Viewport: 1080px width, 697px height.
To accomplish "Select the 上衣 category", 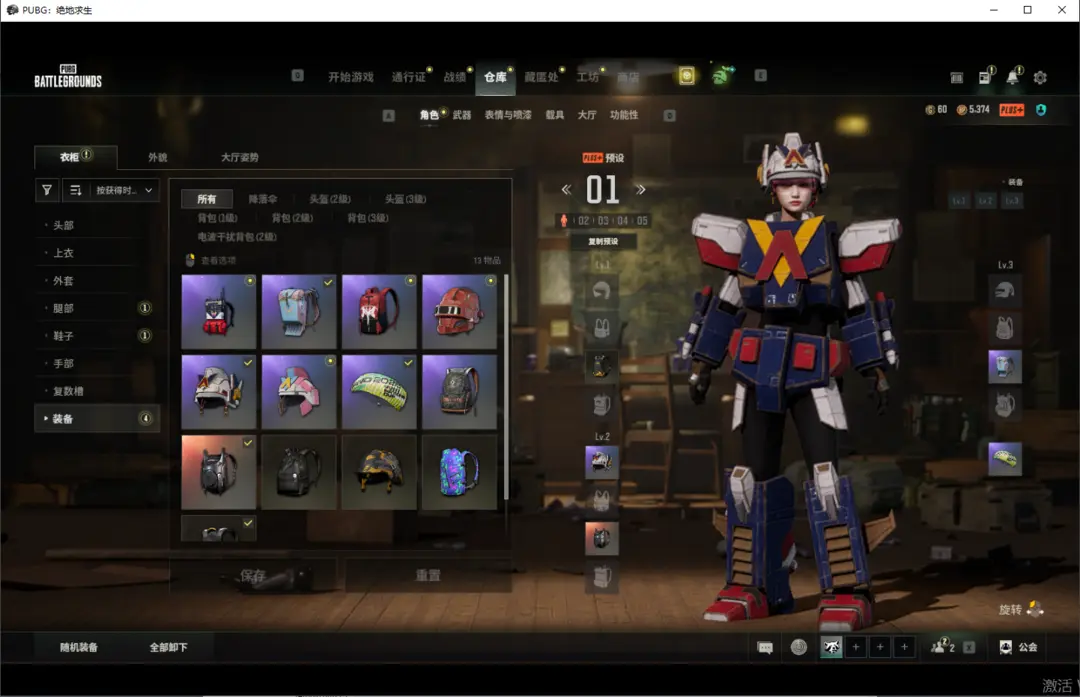I will tap(96, 253).
